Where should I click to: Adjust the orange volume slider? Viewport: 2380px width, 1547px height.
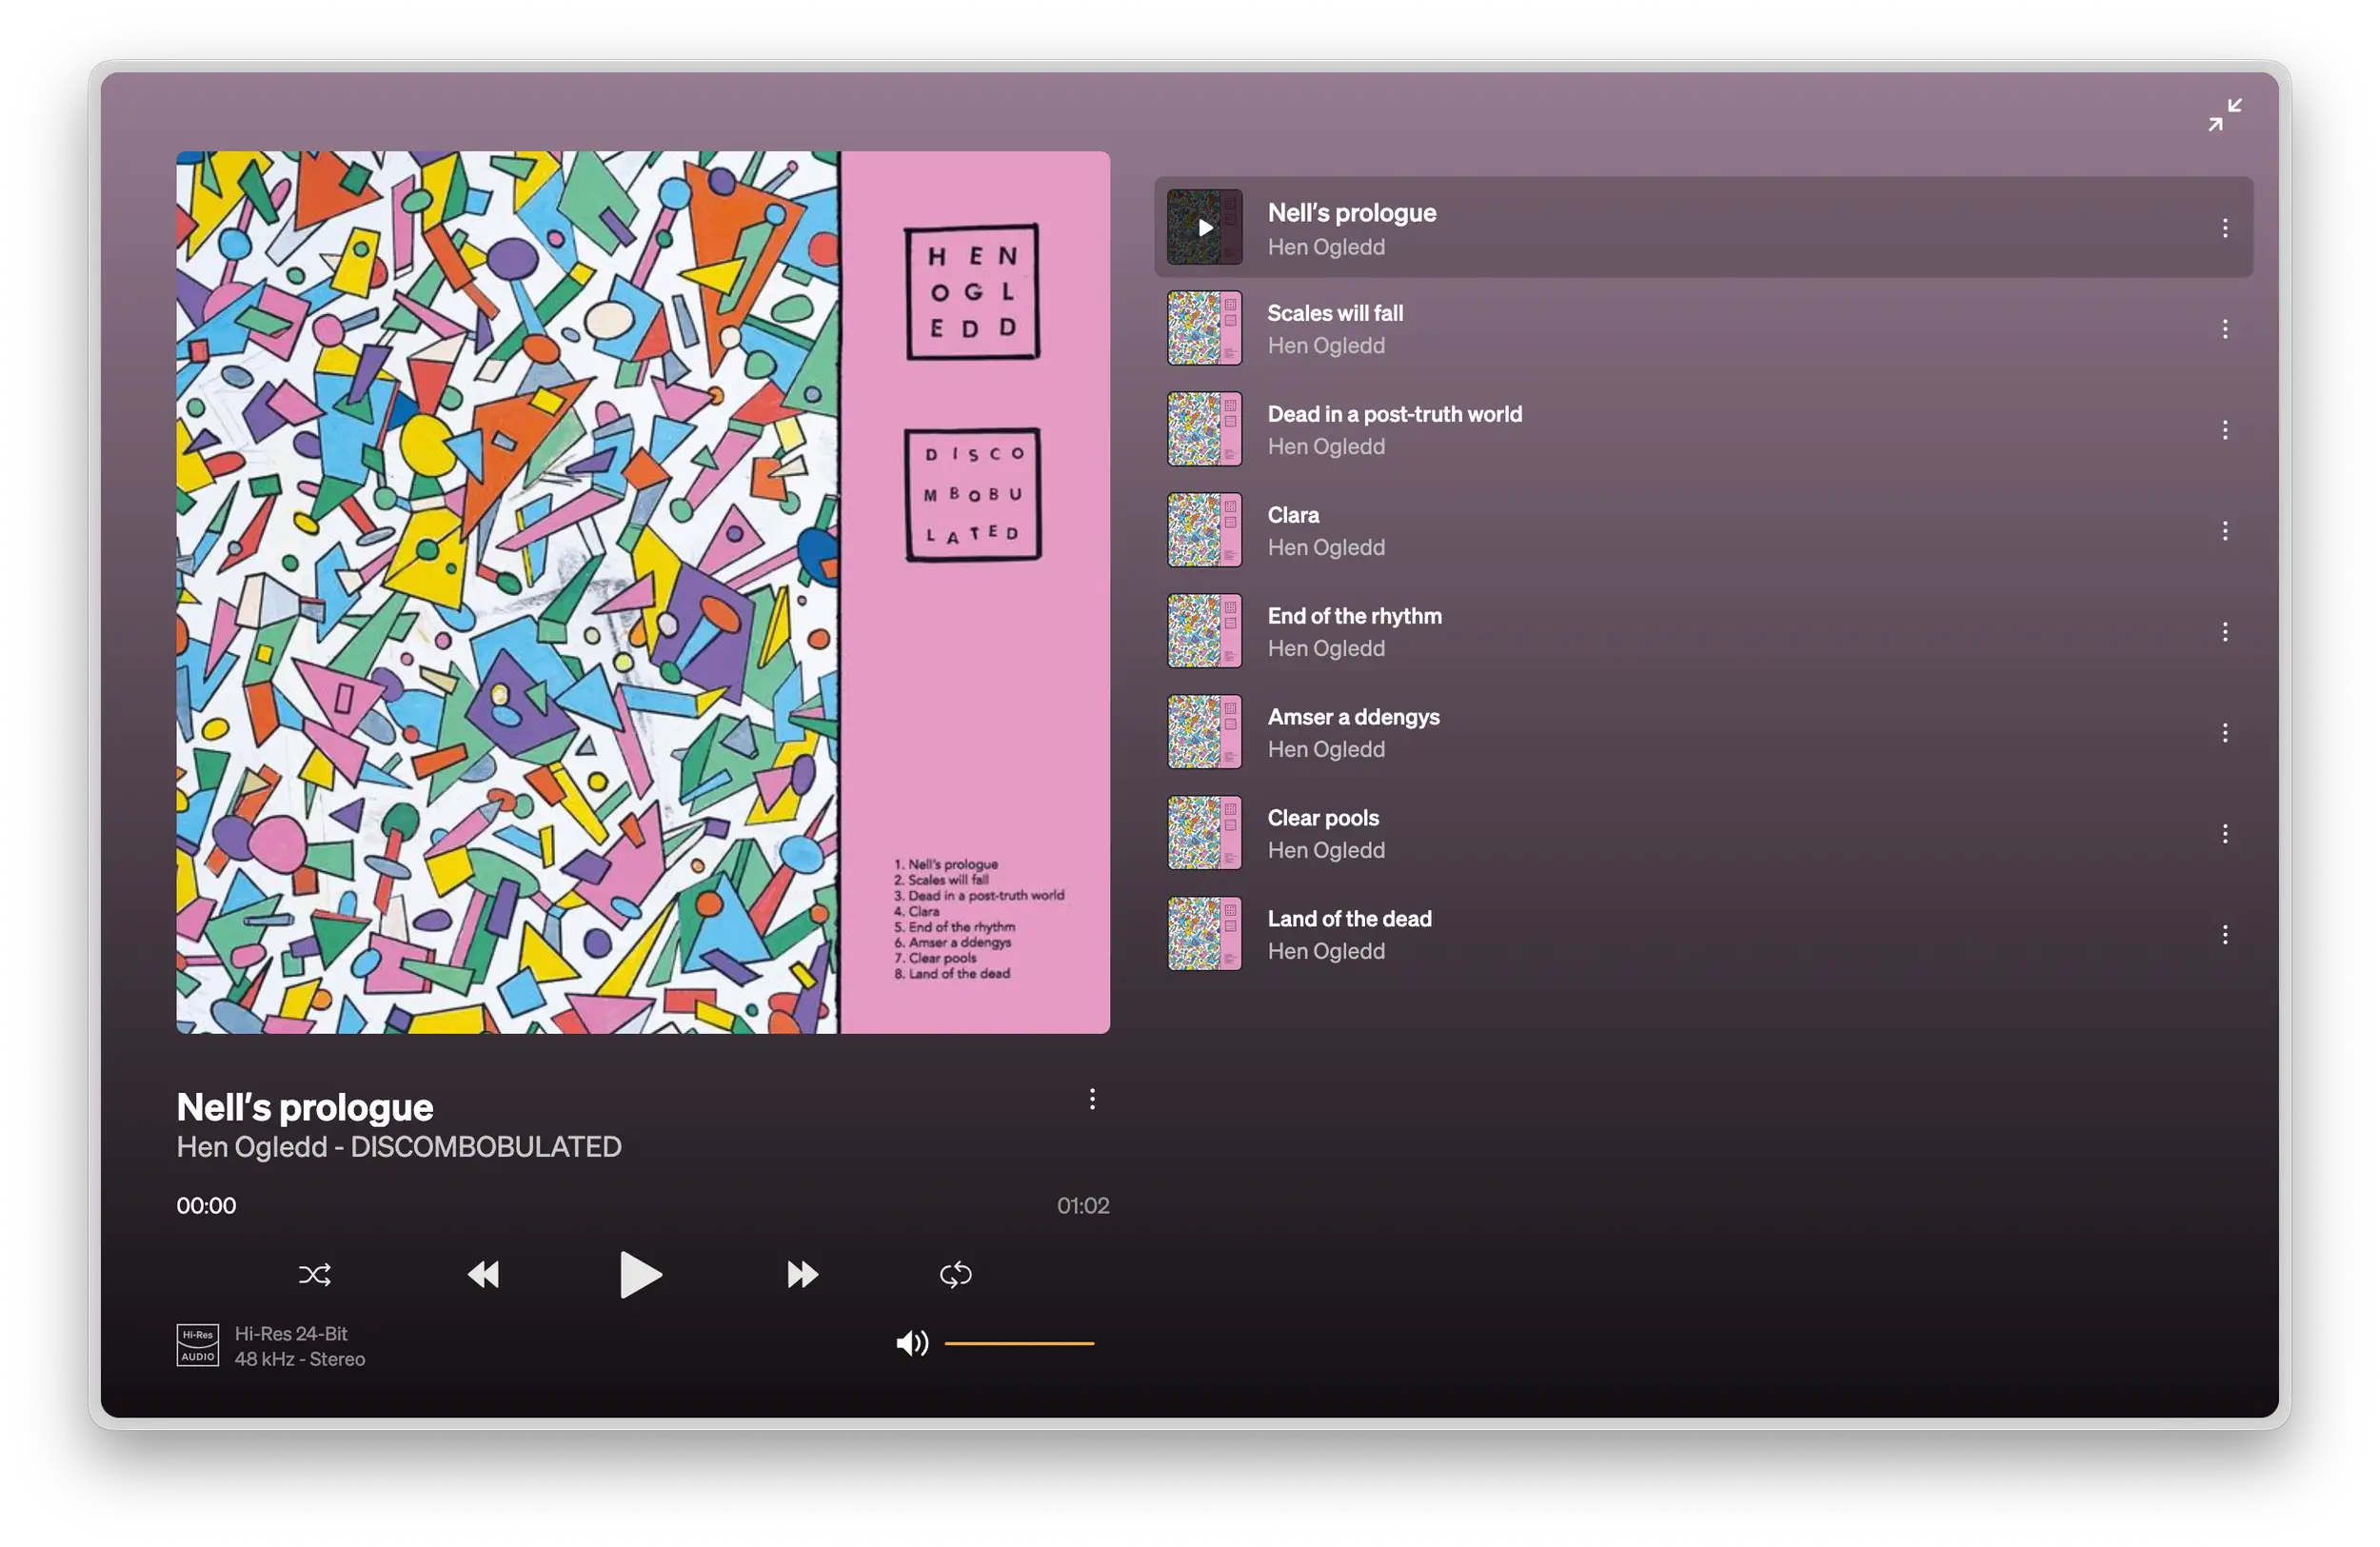click(1019, 1343)
